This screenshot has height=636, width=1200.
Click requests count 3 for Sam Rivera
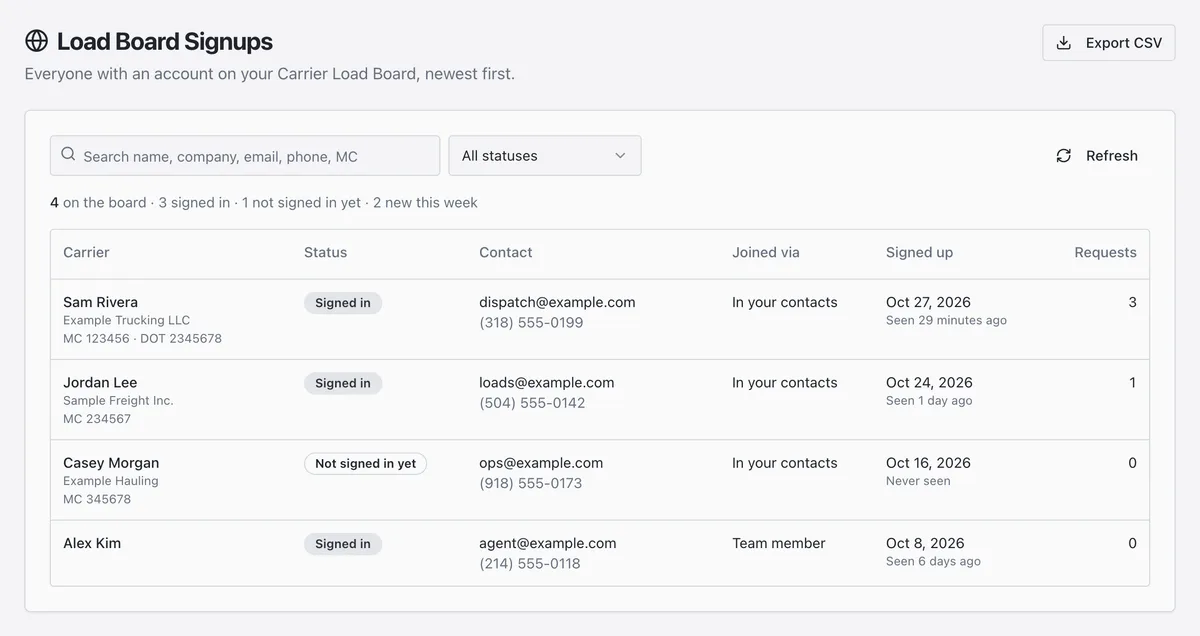(1132, 302)
